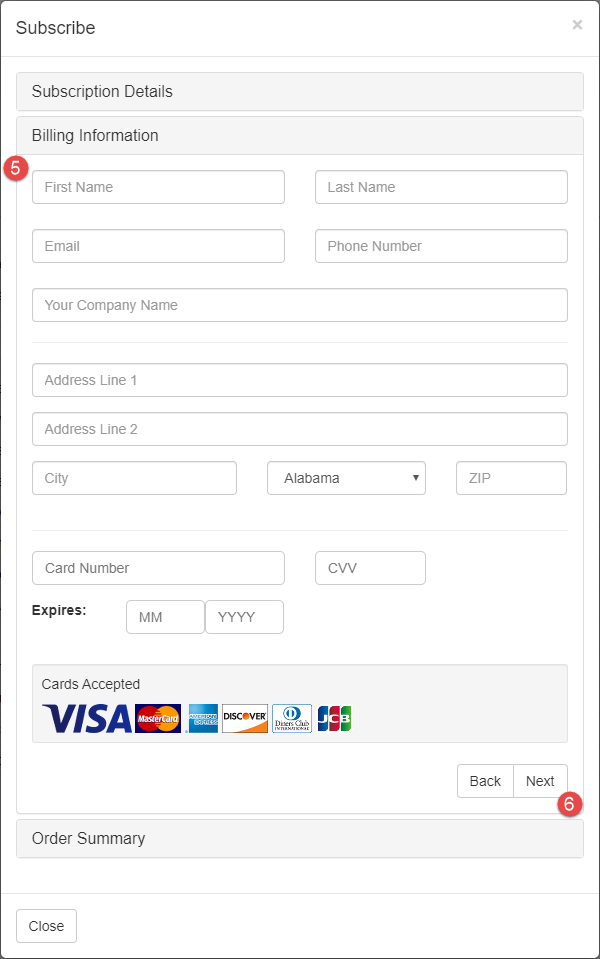Select the Card Number input
The width and height of the screenshot is (600, 959).
pos(158,568)
